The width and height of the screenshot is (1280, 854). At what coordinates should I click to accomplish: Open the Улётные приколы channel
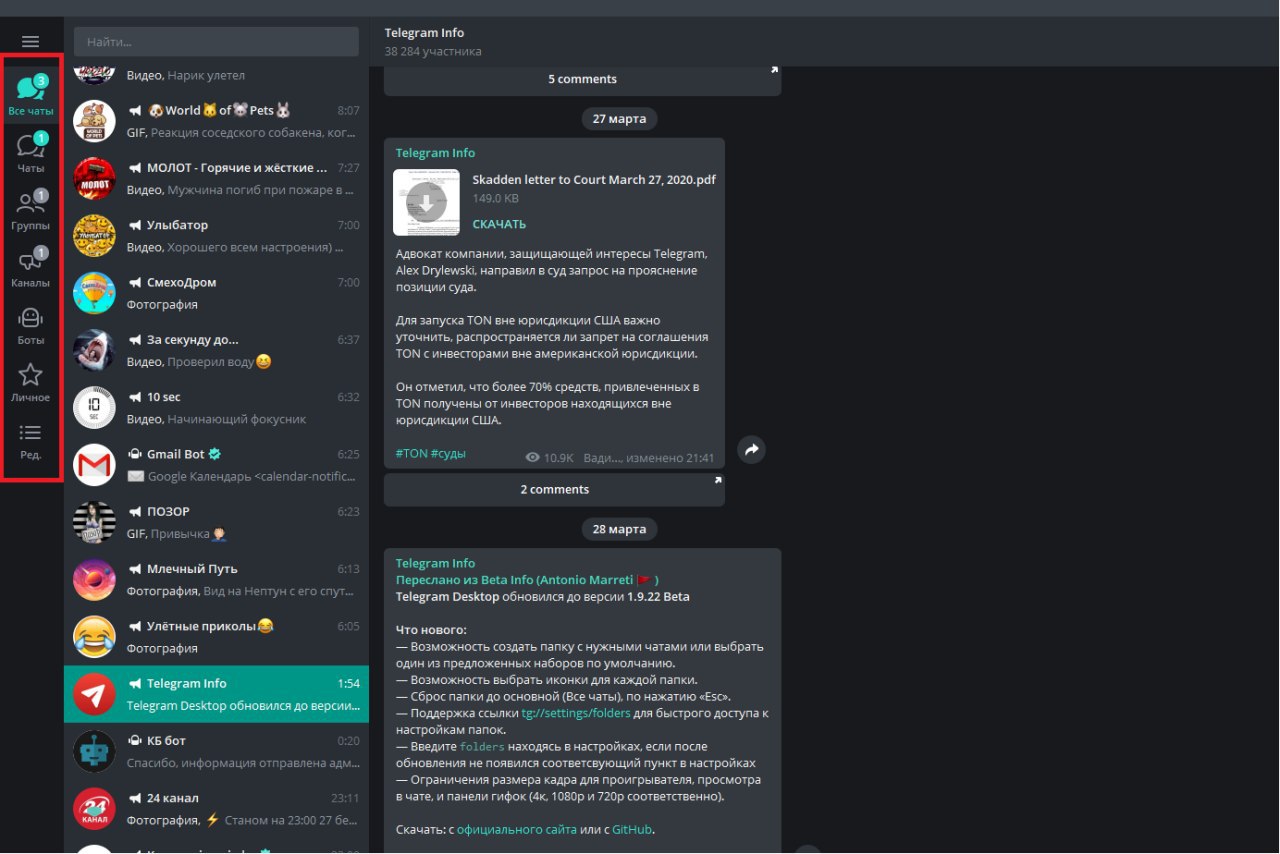point(216,637)
